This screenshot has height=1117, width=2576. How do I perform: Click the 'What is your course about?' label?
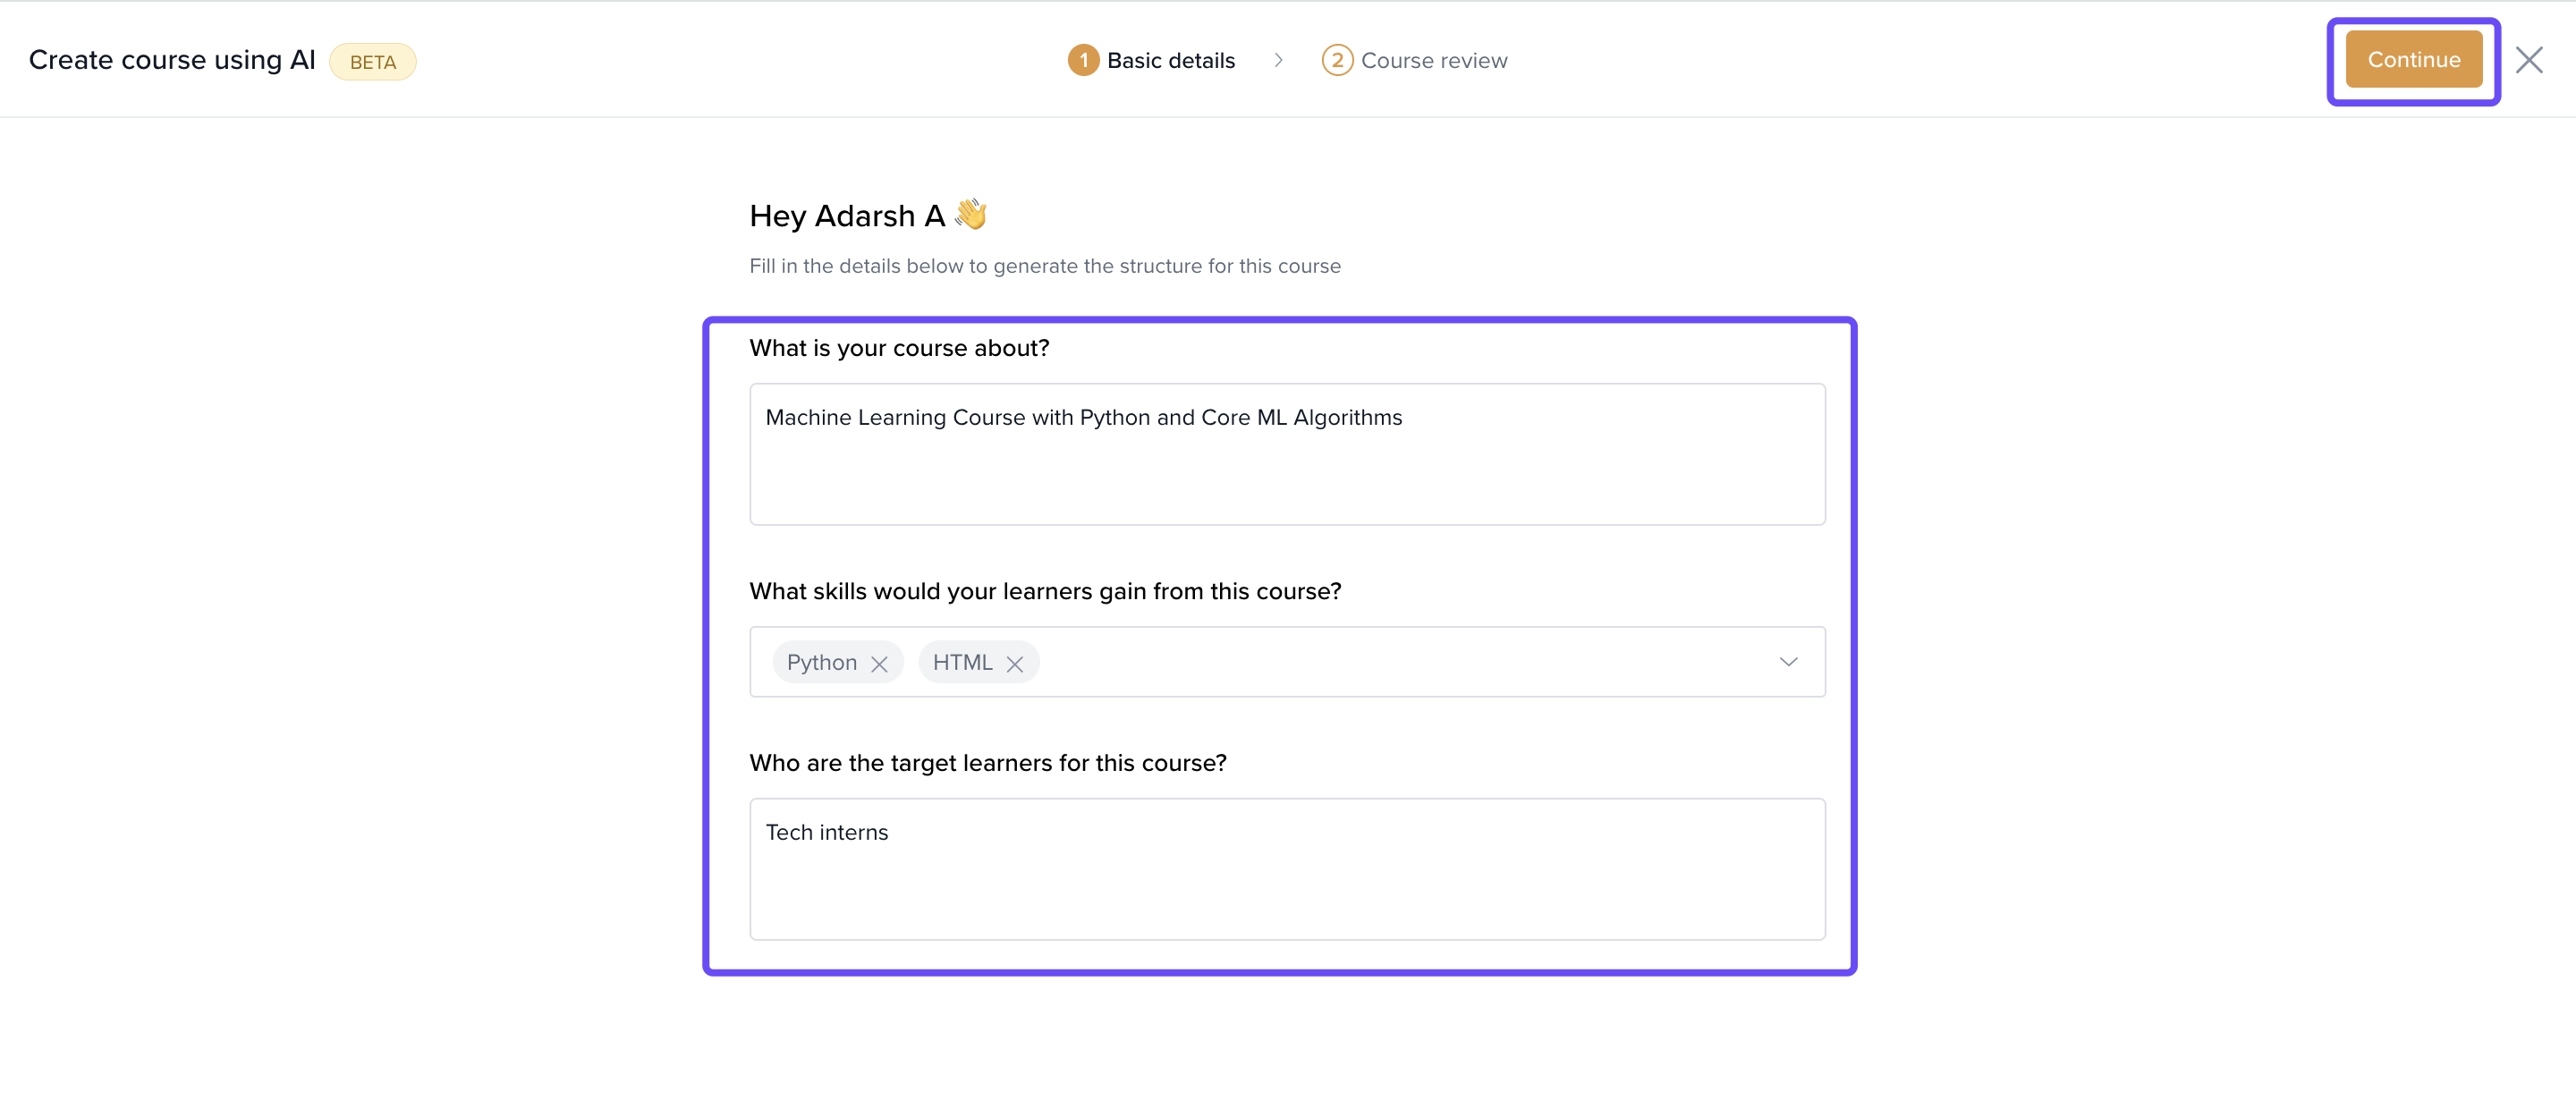899,348
